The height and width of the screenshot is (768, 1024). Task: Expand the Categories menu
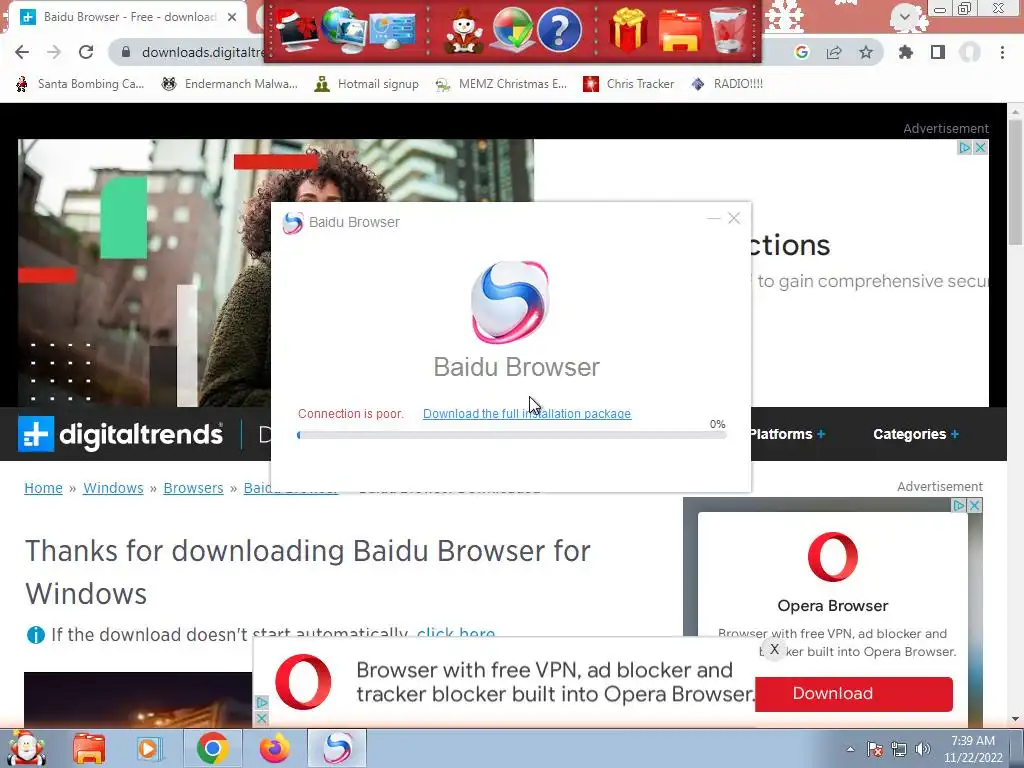916,434
